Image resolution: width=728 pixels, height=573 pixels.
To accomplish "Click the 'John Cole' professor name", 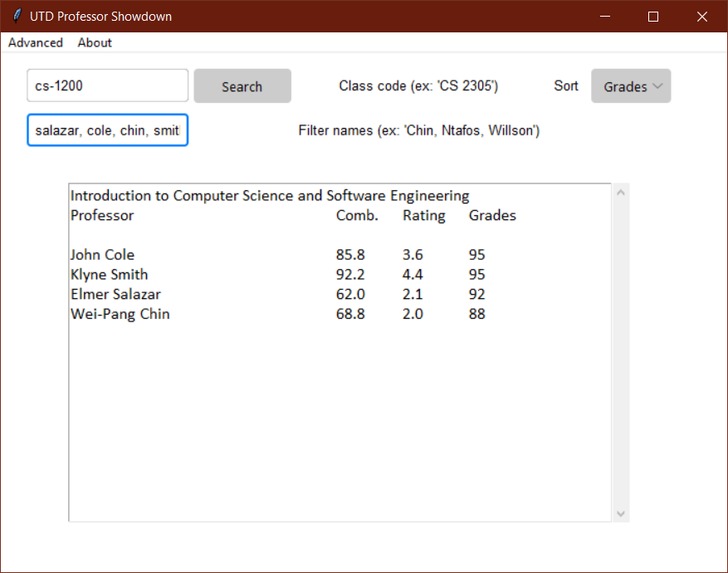I will (102, 254).
